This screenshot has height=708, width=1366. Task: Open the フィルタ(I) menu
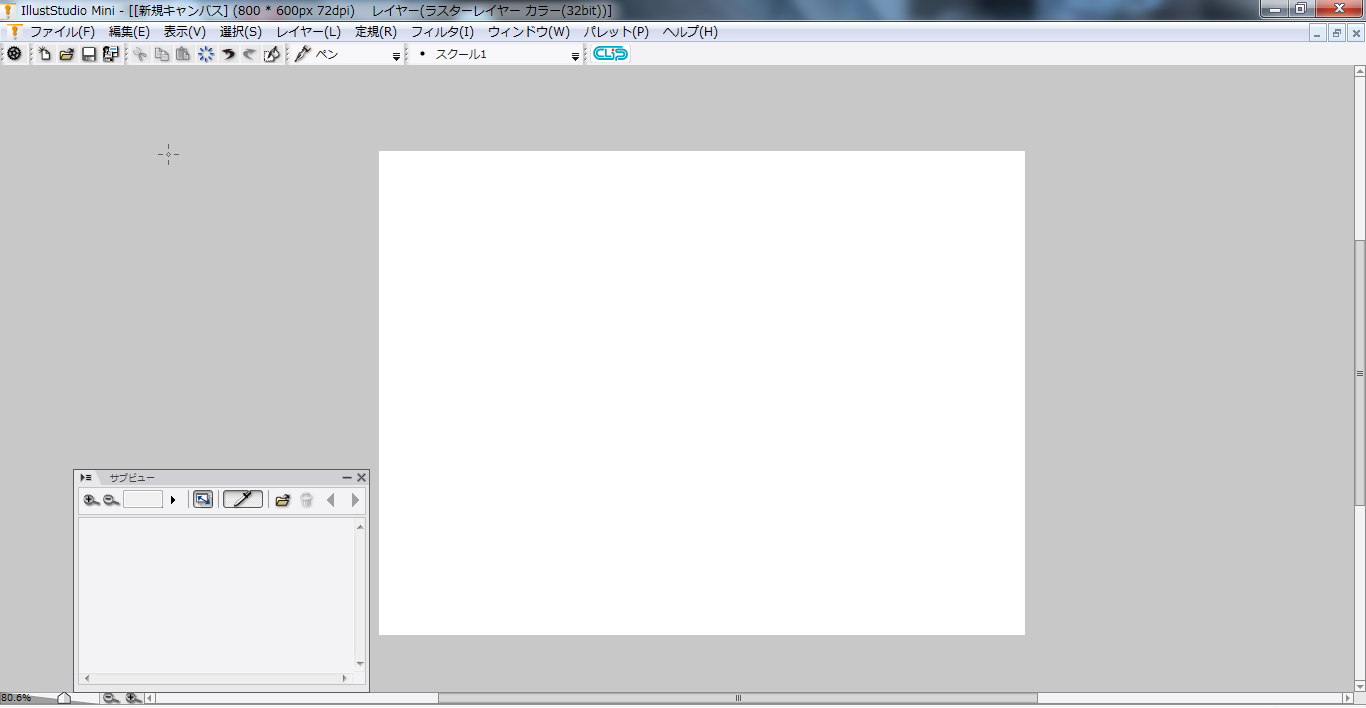[442, 32]
